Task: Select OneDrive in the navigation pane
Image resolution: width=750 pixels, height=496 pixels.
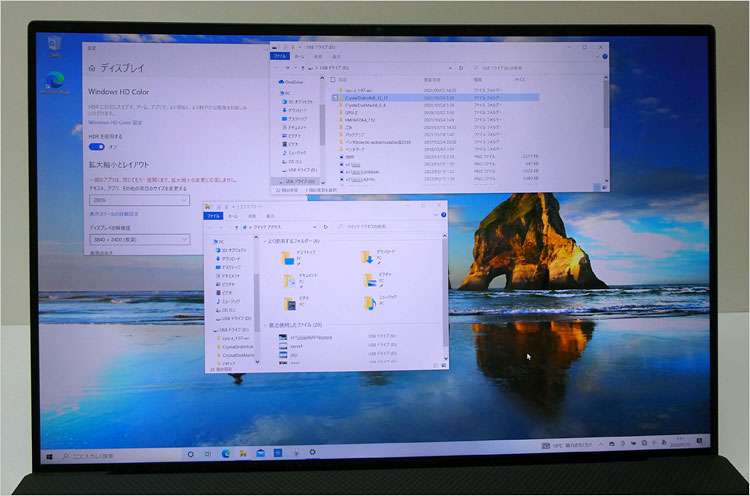Action: tap(293, 82)
